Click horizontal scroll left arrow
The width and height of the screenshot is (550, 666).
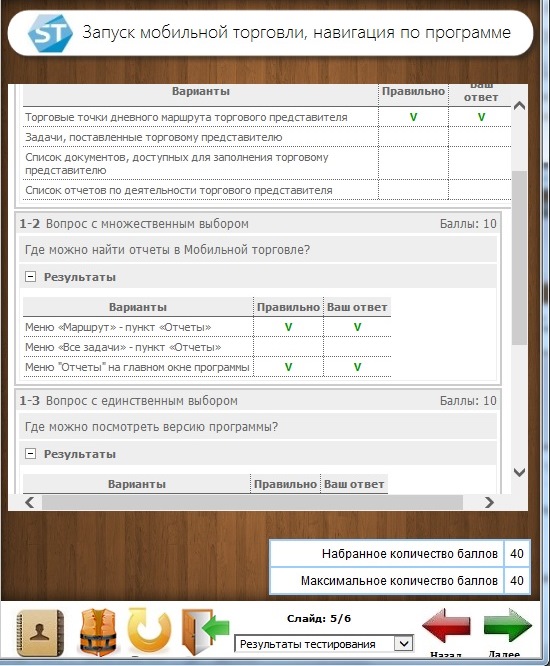tap(29, 502)
